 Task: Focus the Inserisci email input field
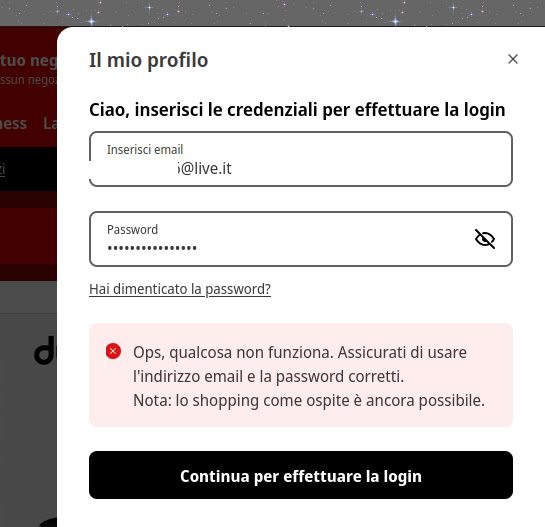click(301, 159)
